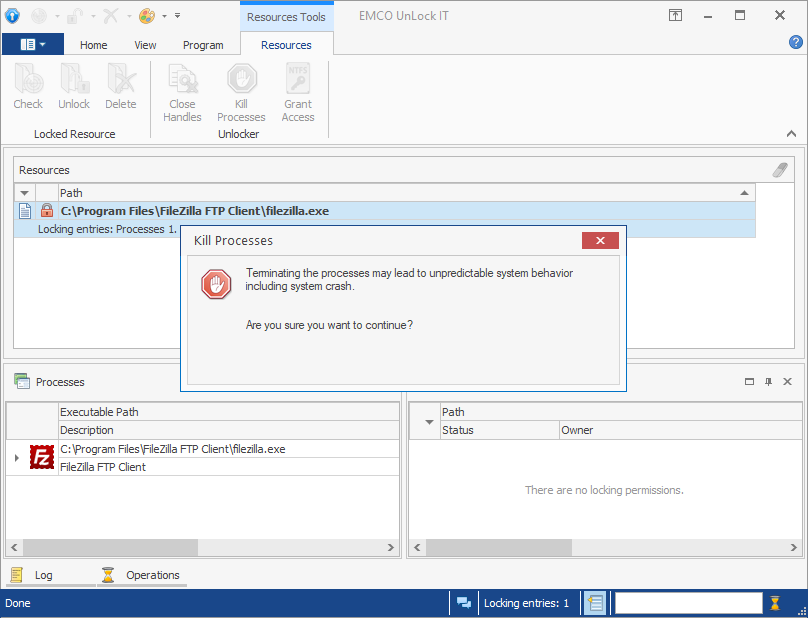Maximize the Processes panel

(749, 381)
